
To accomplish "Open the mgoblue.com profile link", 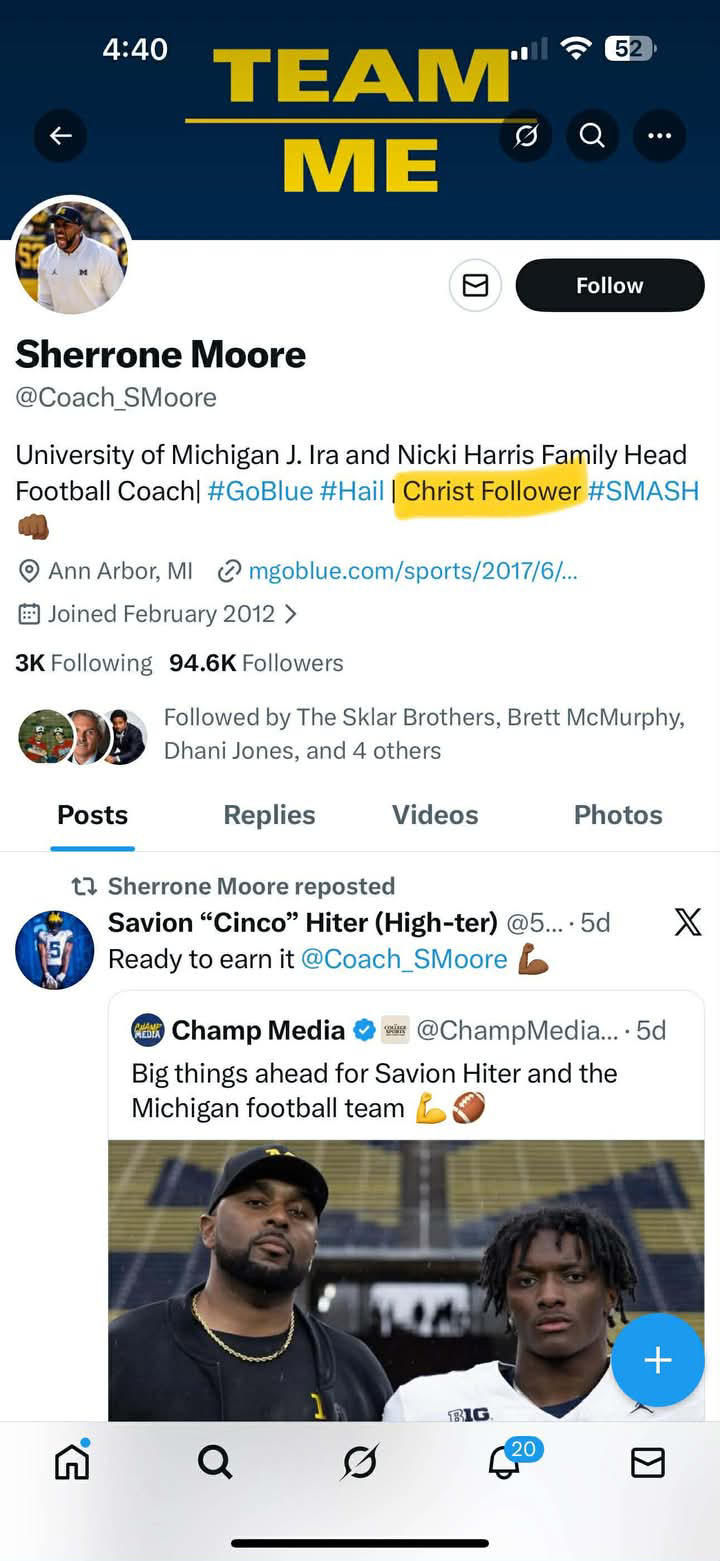I will tap(412, 571).
